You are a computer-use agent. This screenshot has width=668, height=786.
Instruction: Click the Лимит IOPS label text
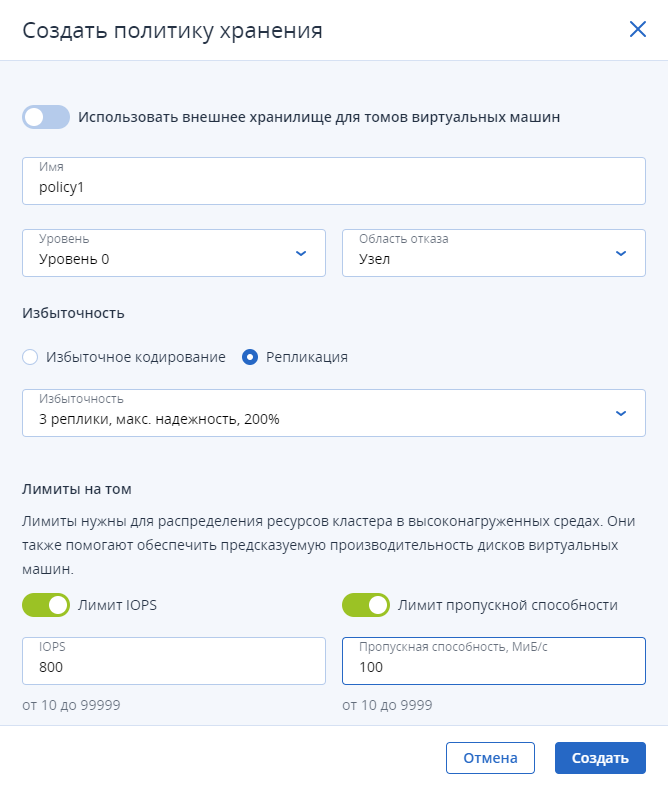click(x=117, y=605)
